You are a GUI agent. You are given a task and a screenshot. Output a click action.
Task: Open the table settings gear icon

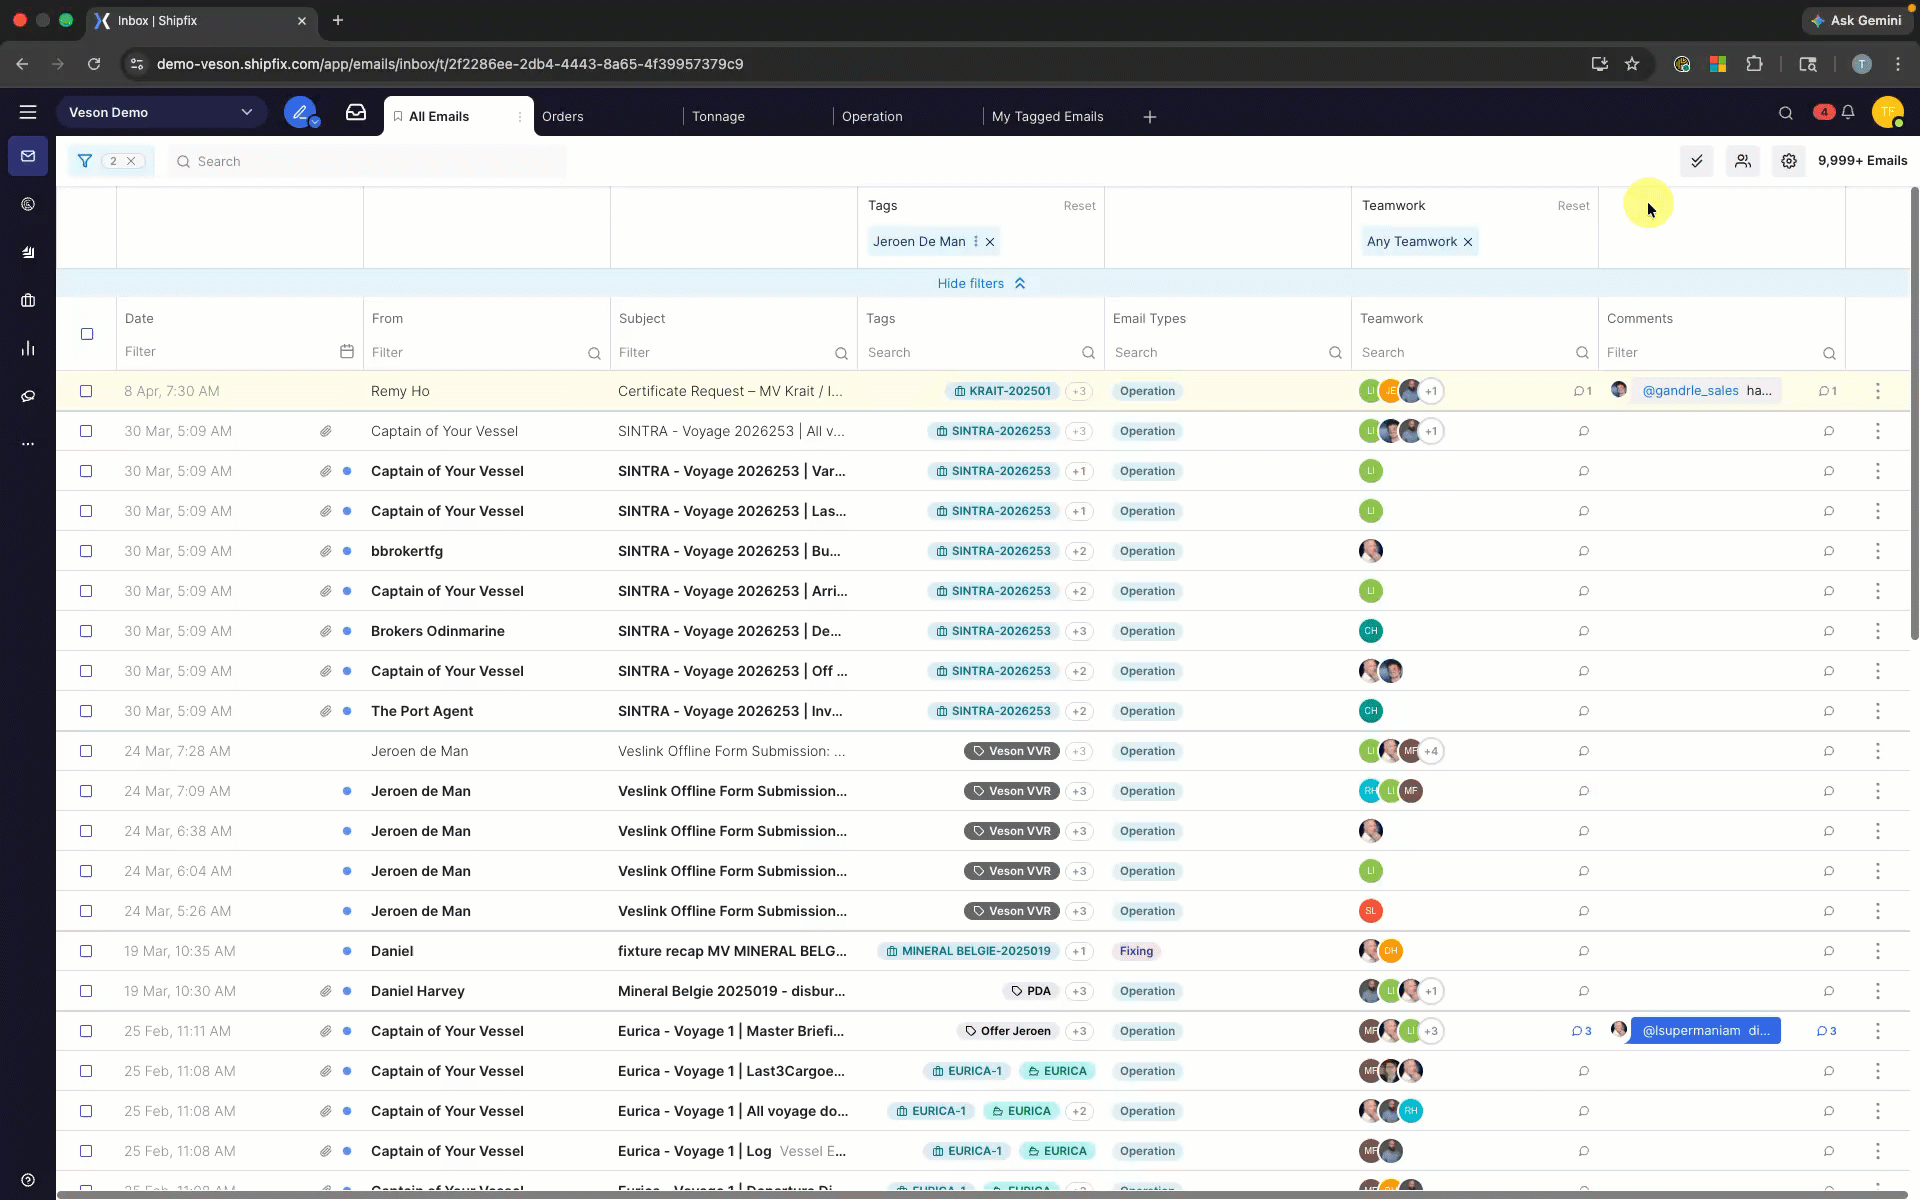tap(1789, 161)
